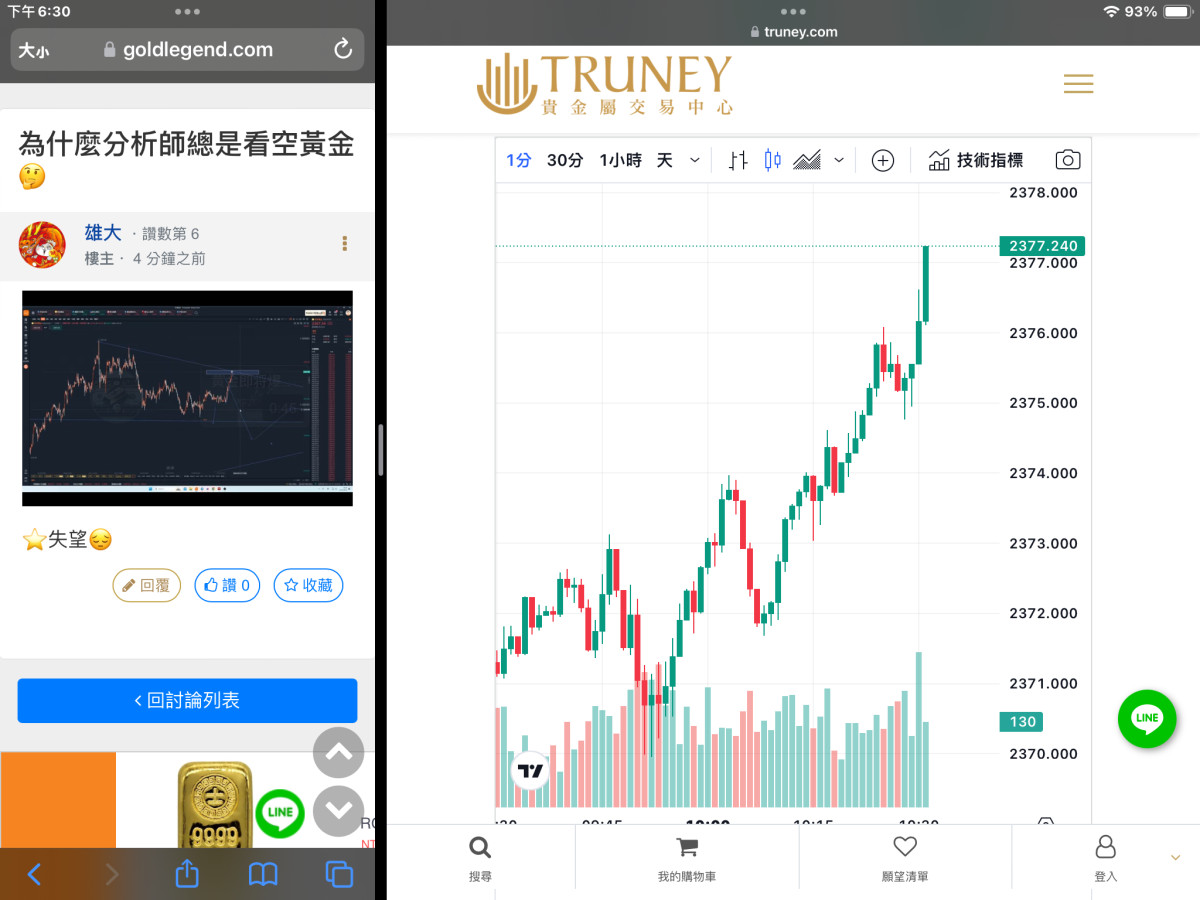The image size is (1200, 900).
Task: Open the TRUNEY hamburger menu
Action: tap(1078, 84)
